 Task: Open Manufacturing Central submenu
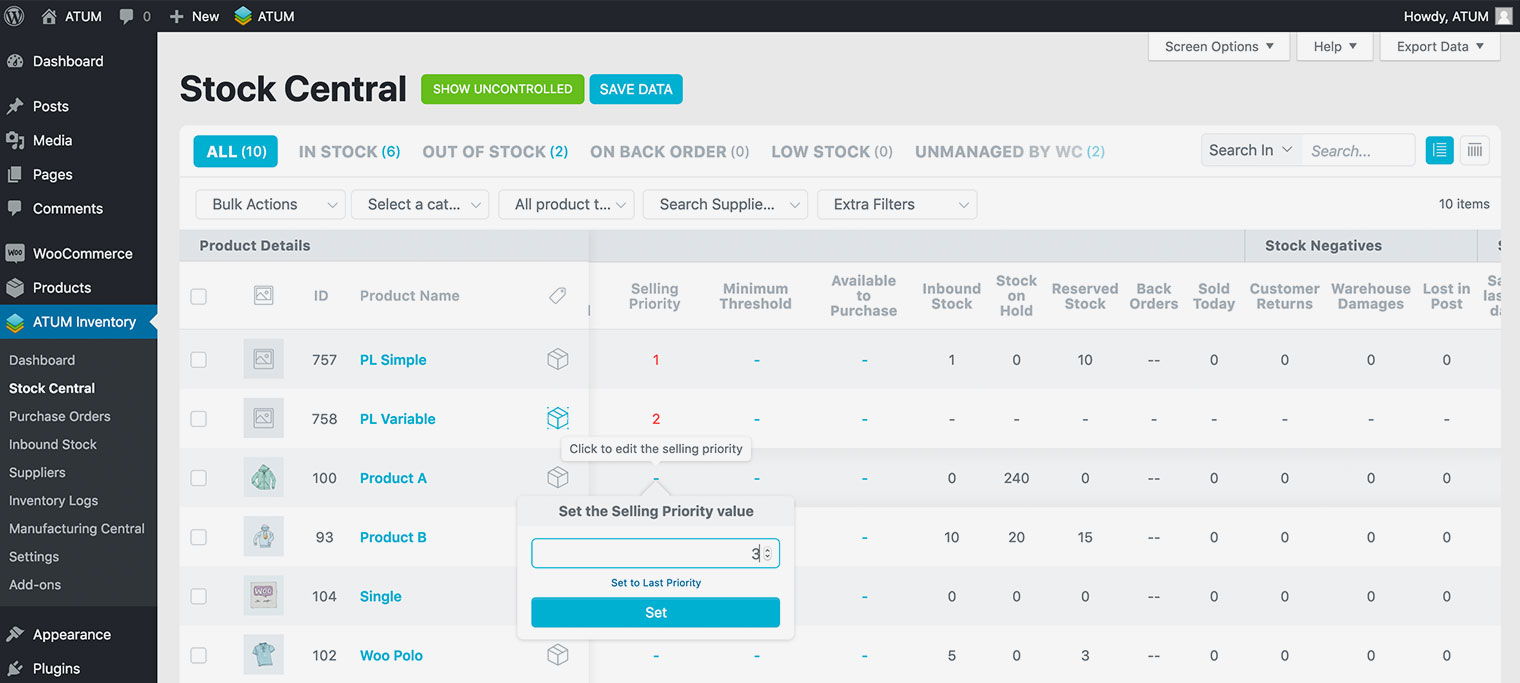coord(77,528)
